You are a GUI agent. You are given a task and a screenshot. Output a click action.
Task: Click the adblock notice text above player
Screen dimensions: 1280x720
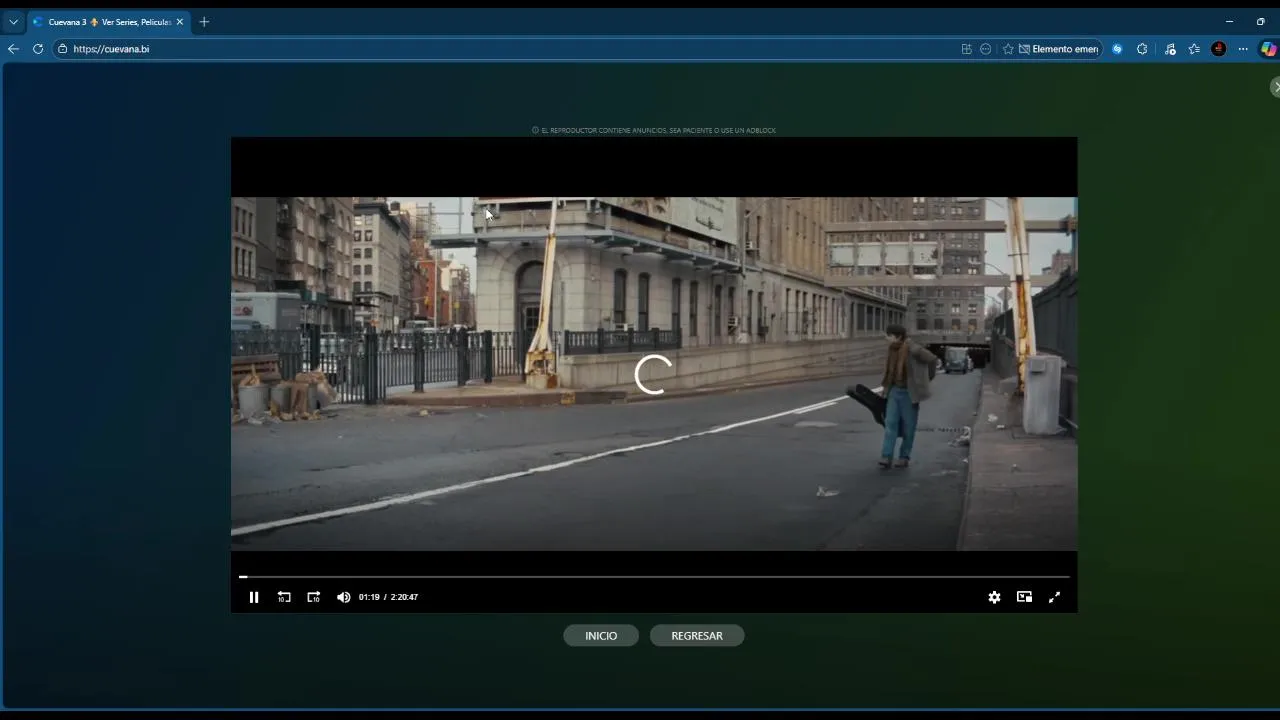[x=654, y=130]
